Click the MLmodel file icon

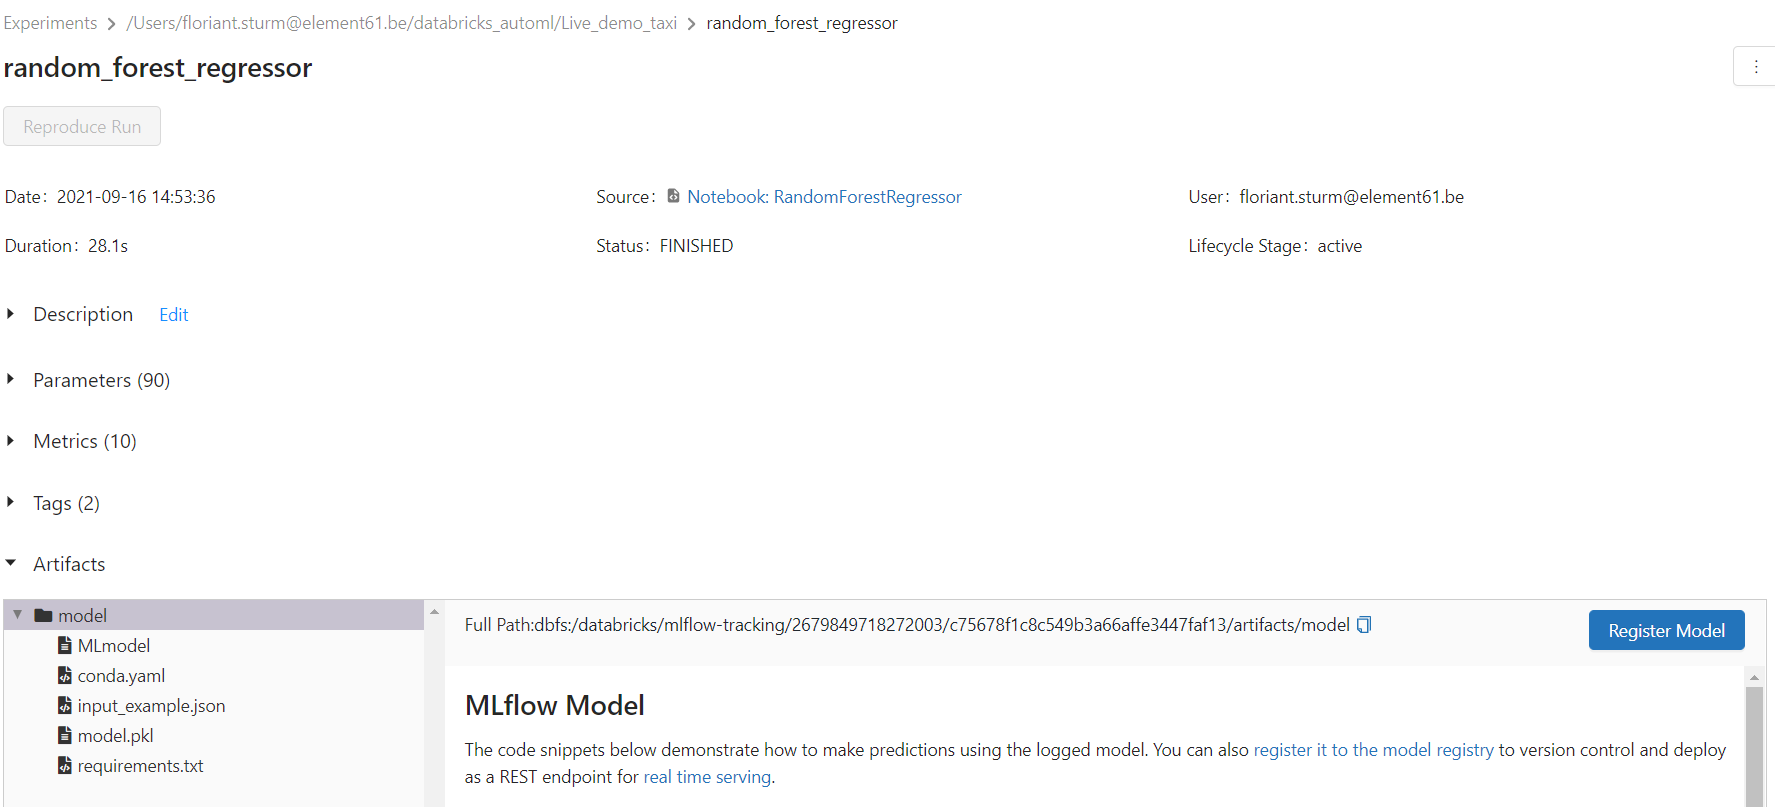[65, 645]
